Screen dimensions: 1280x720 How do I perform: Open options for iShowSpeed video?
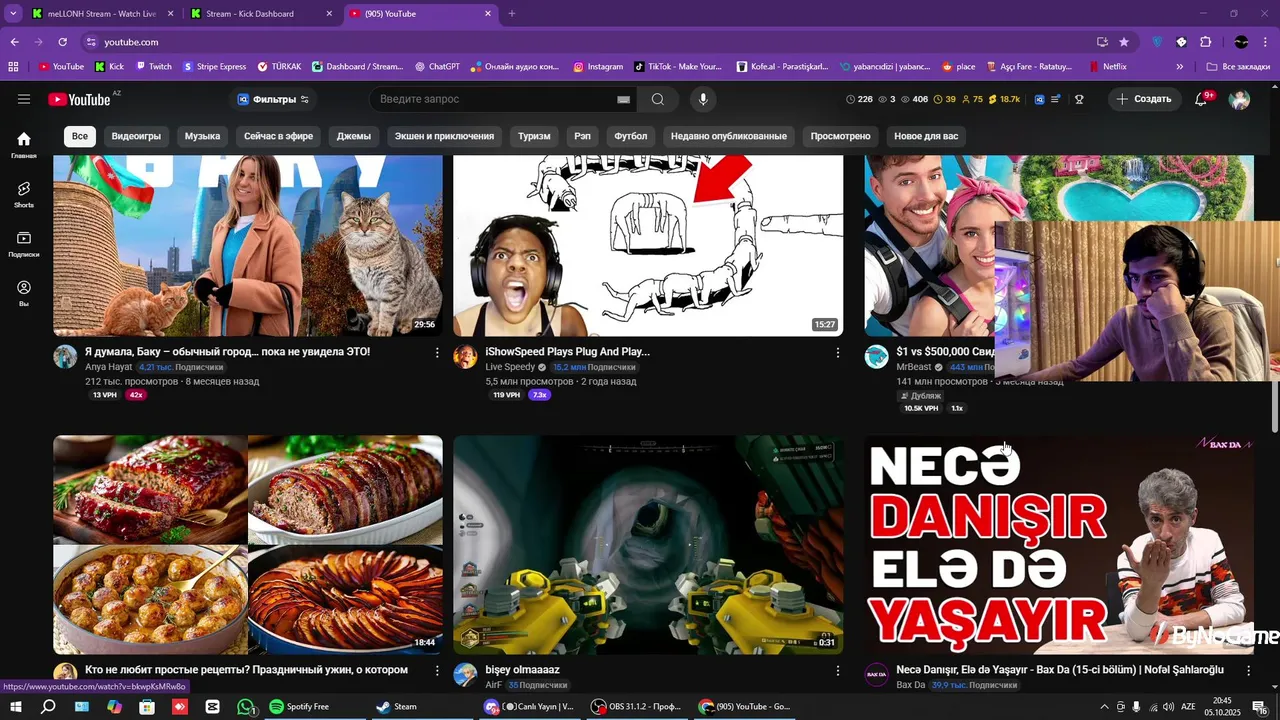click(837, 352)
